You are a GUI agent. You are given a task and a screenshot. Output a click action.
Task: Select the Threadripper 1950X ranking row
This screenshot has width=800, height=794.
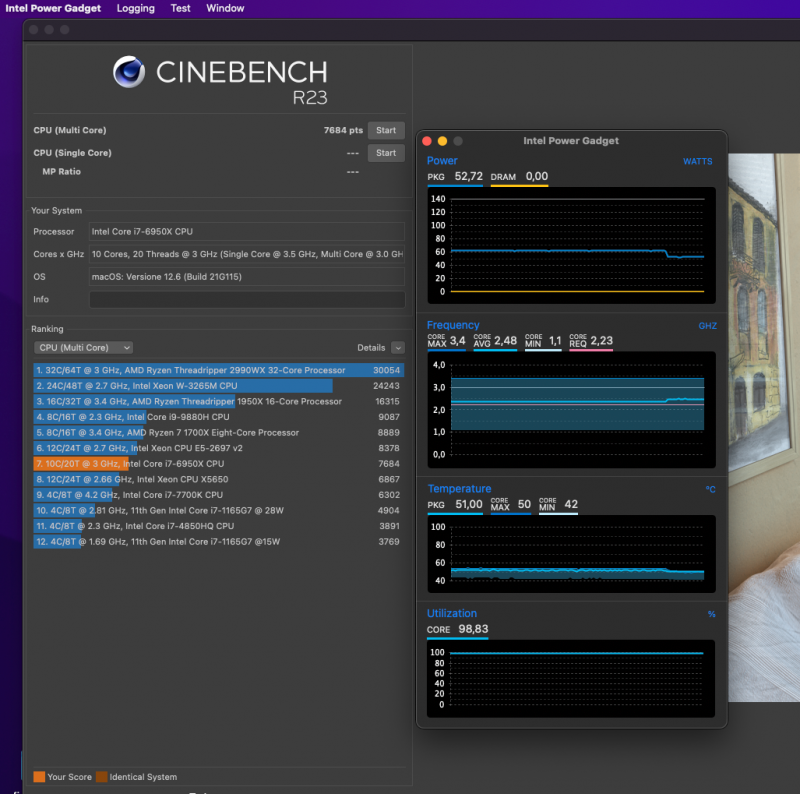point(218,401)
